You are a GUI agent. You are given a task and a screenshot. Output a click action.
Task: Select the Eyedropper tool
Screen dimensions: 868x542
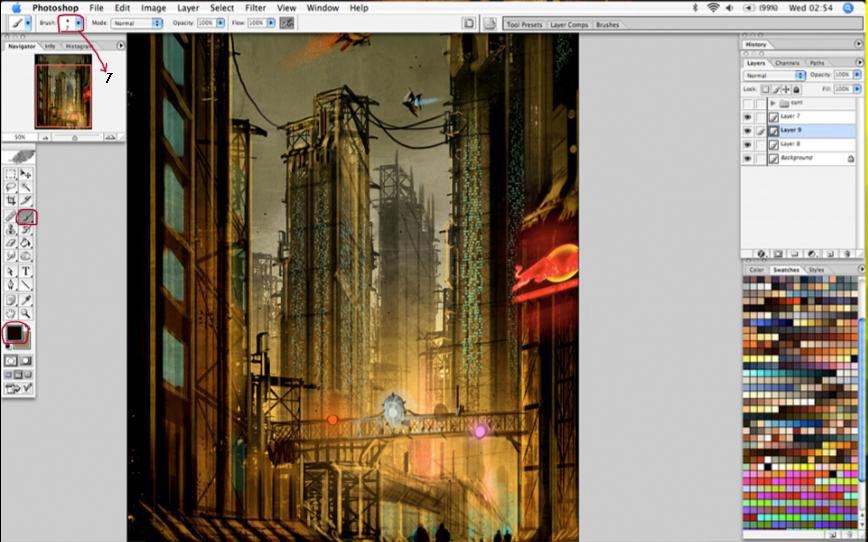tap(26, 301)
